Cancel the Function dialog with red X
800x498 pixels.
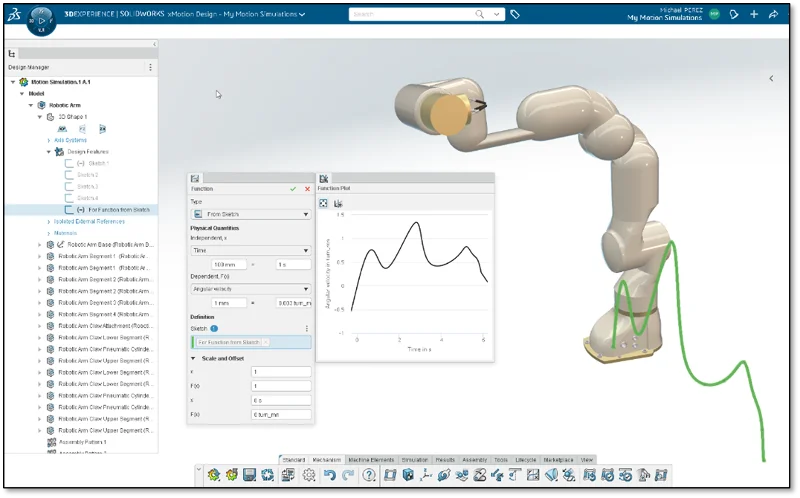(307, 188)
